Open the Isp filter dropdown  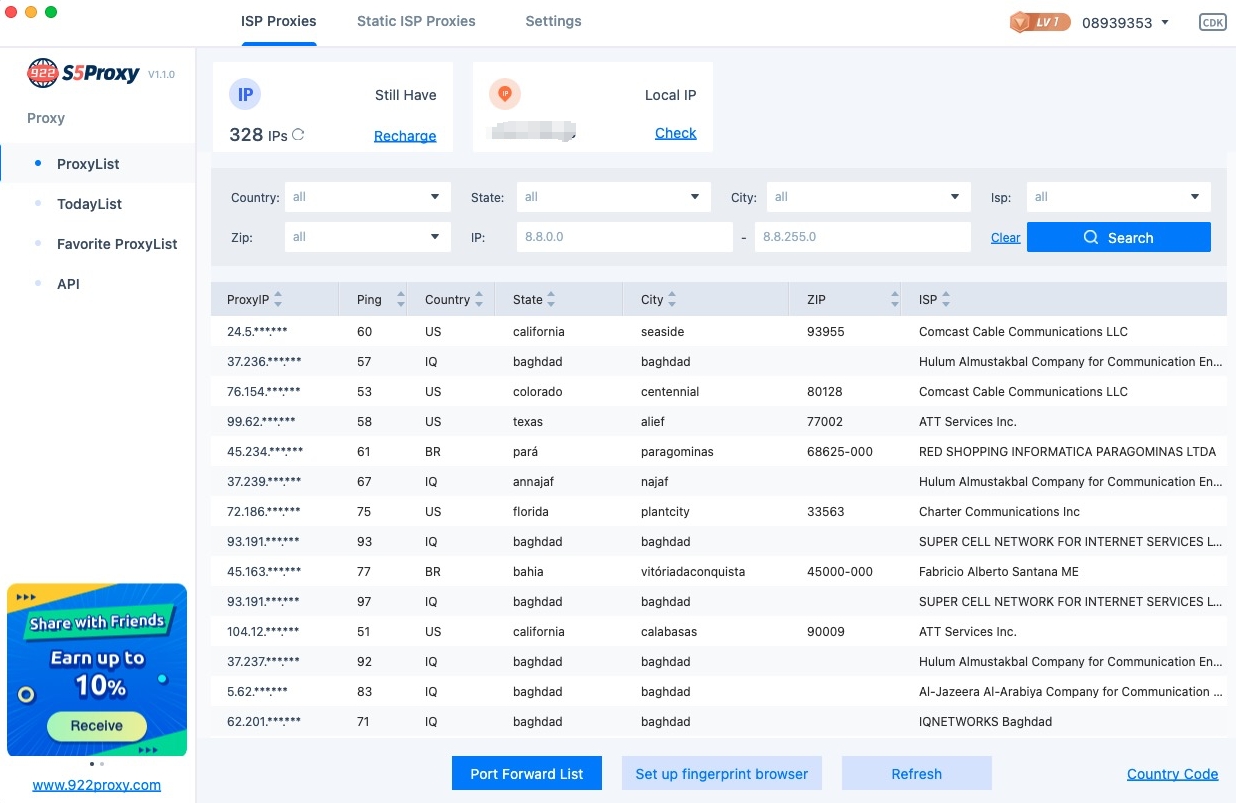(1118, 197)
